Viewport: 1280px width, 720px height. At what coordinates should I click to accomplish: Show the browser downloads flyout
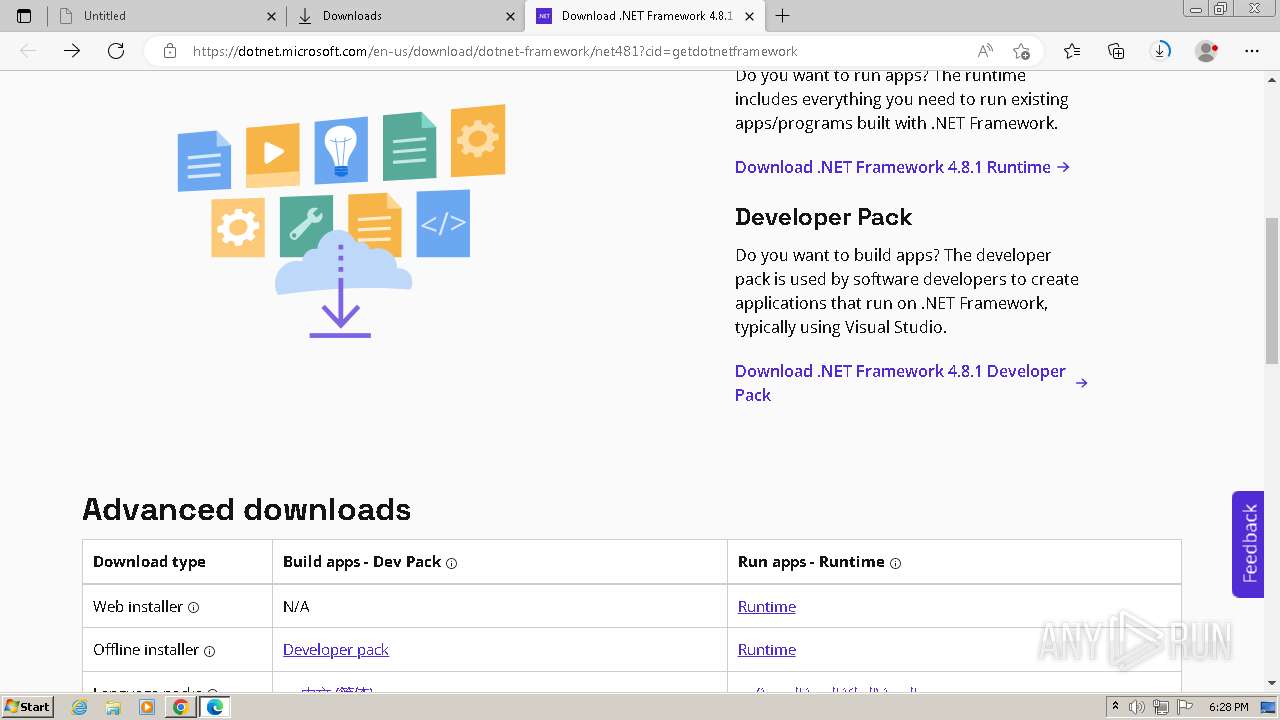tap(1160, 51)
